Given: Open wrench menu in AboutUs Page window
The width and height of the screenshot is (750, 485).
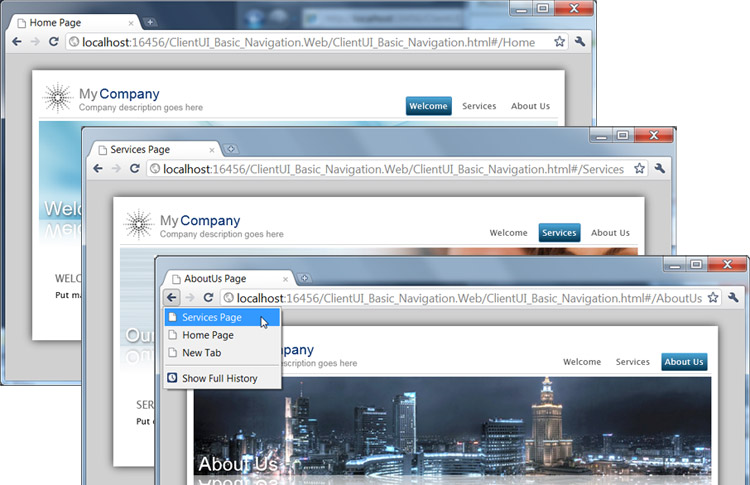Looking at the screenshot, I should 733,298.
